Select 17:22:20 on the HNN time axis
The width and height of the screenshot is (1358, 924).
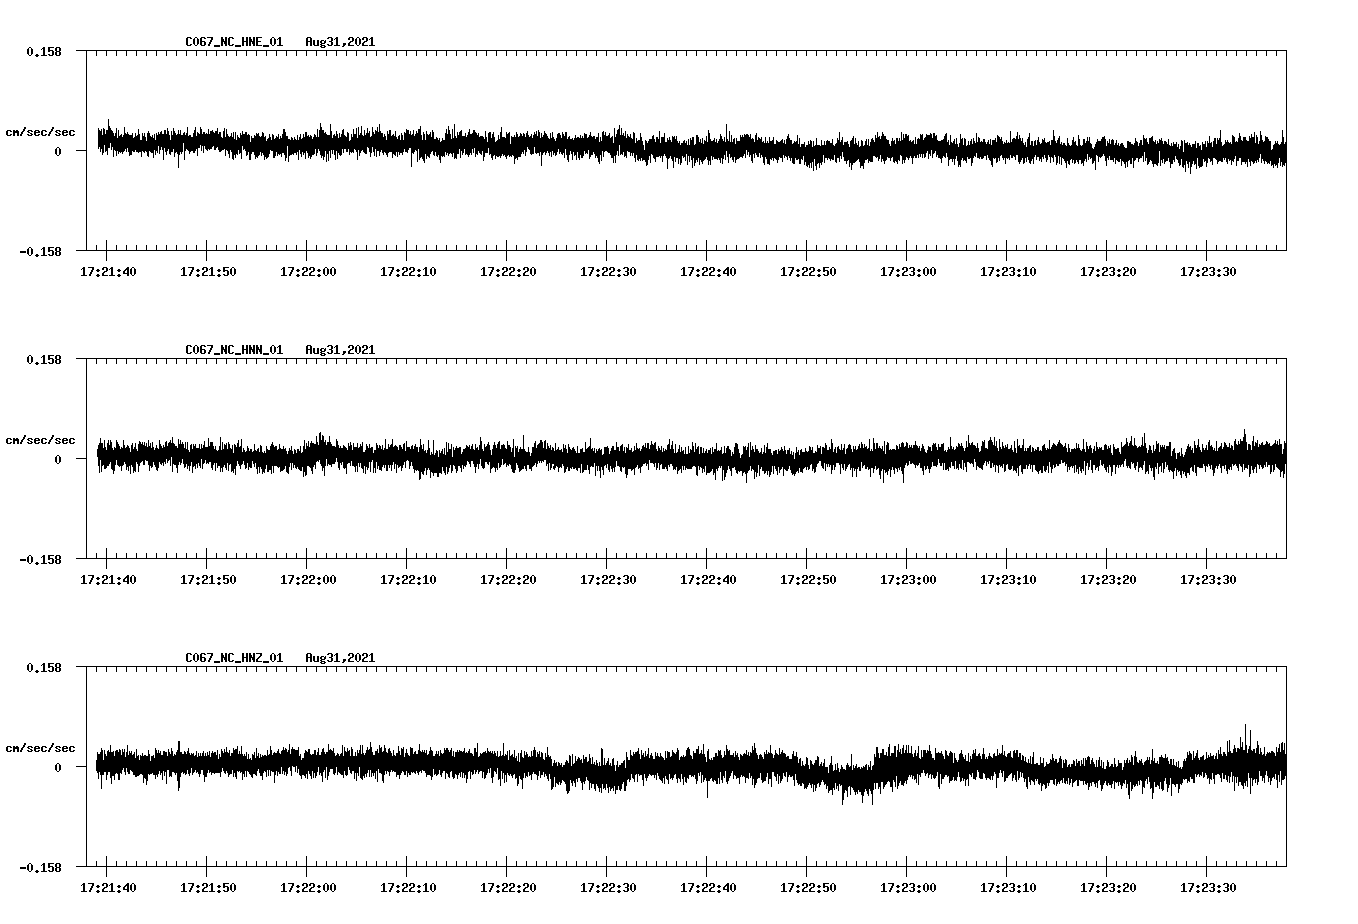pyautogui.click(x=508, y=579)
